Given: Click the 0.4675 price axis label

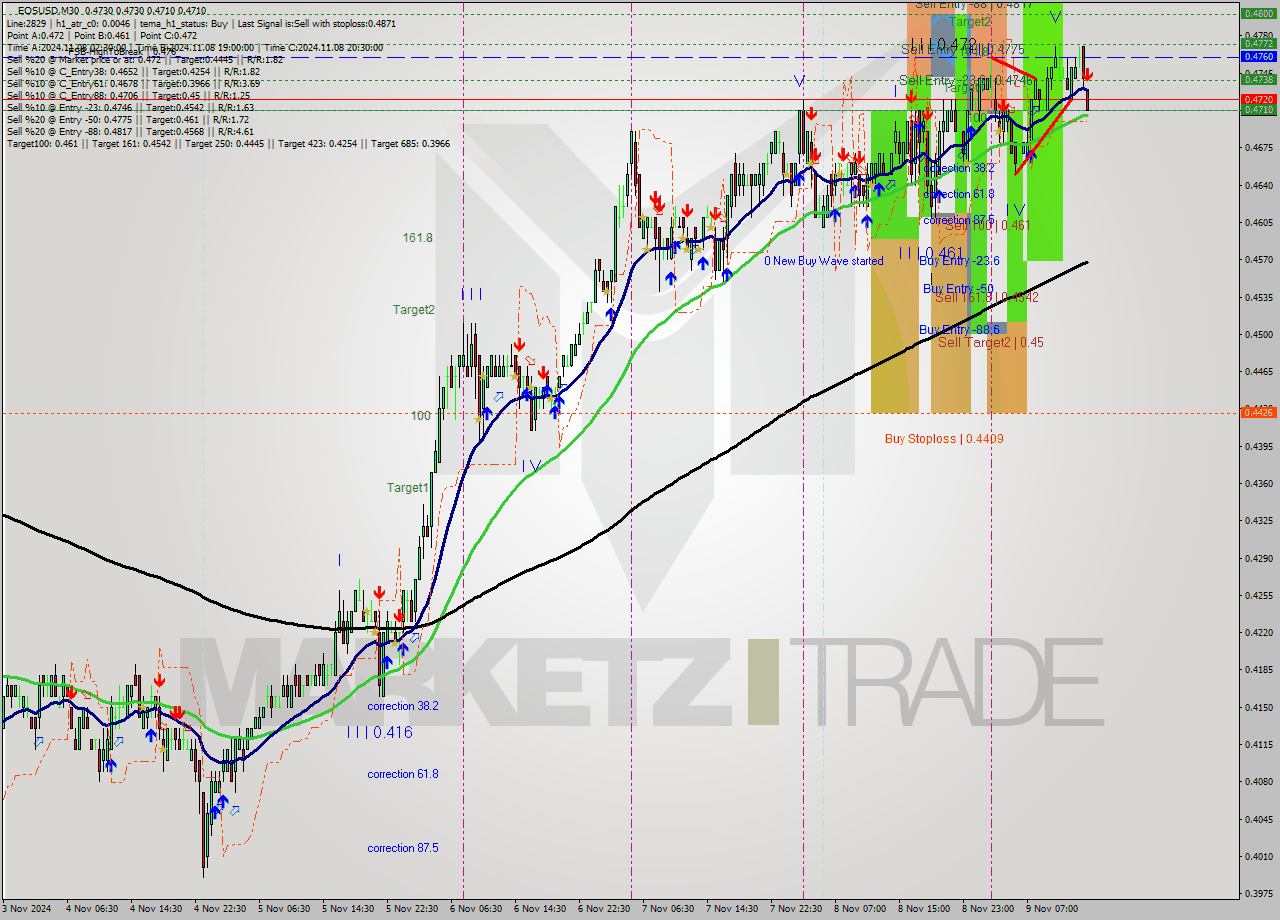Looking at the screenshot, I should coord(1257,147).
